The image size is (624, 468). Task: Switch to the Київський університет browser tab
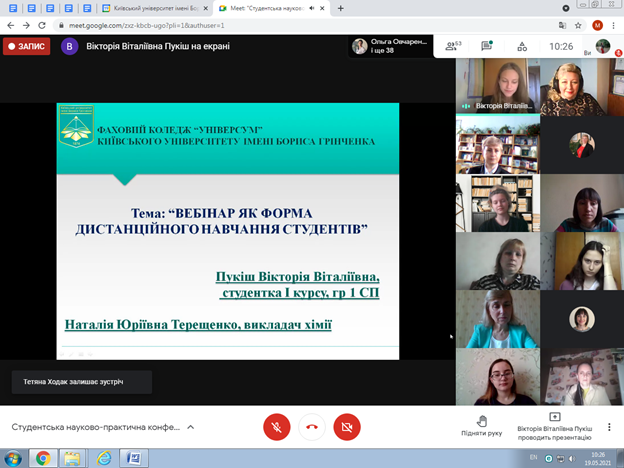click(148, 8)
